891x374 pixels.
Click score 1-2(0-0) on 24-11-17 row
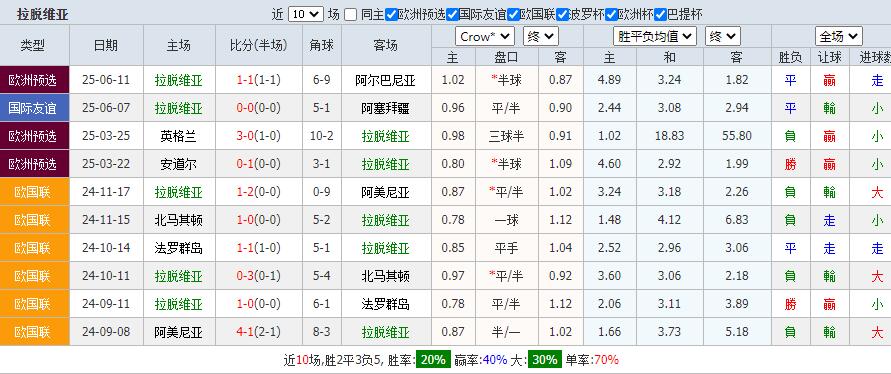click(x=259, y=192)
